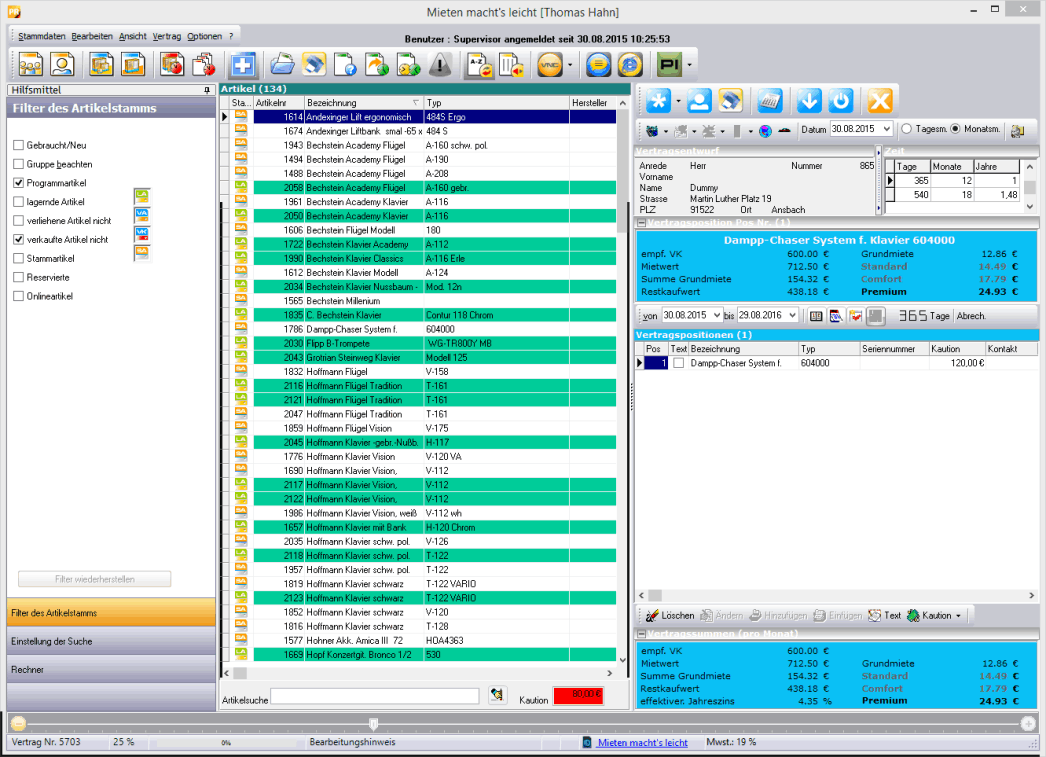The width and height of the screenshot is (1046, 757).
Task: Click the calculator icon in contract toolbar
Action: coord(769,101)
